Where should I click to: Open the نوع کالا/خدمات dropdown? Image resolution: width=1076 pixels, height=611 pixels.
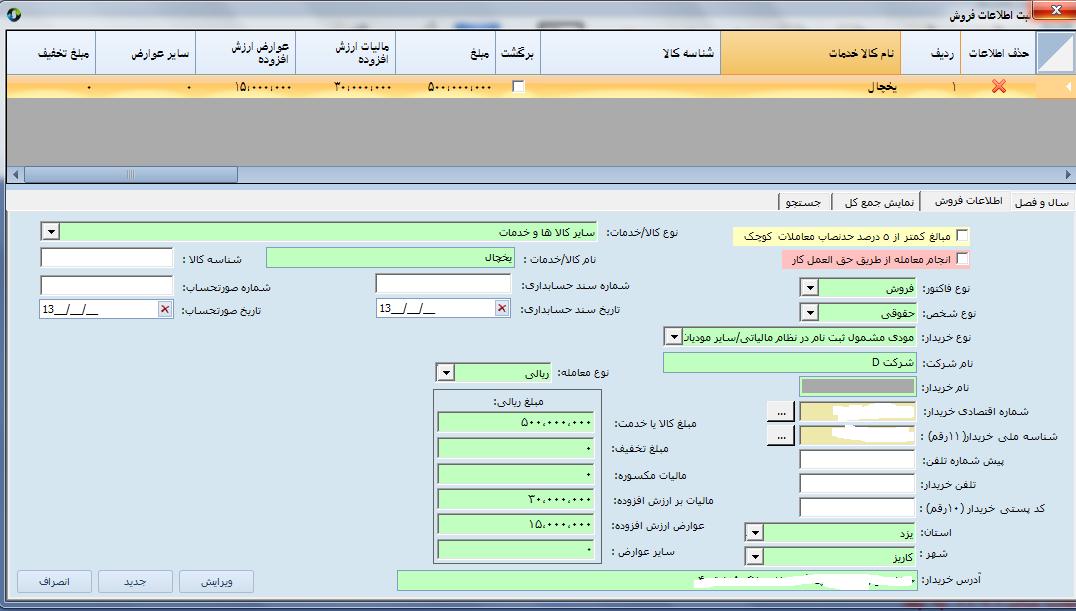point(51,232)
